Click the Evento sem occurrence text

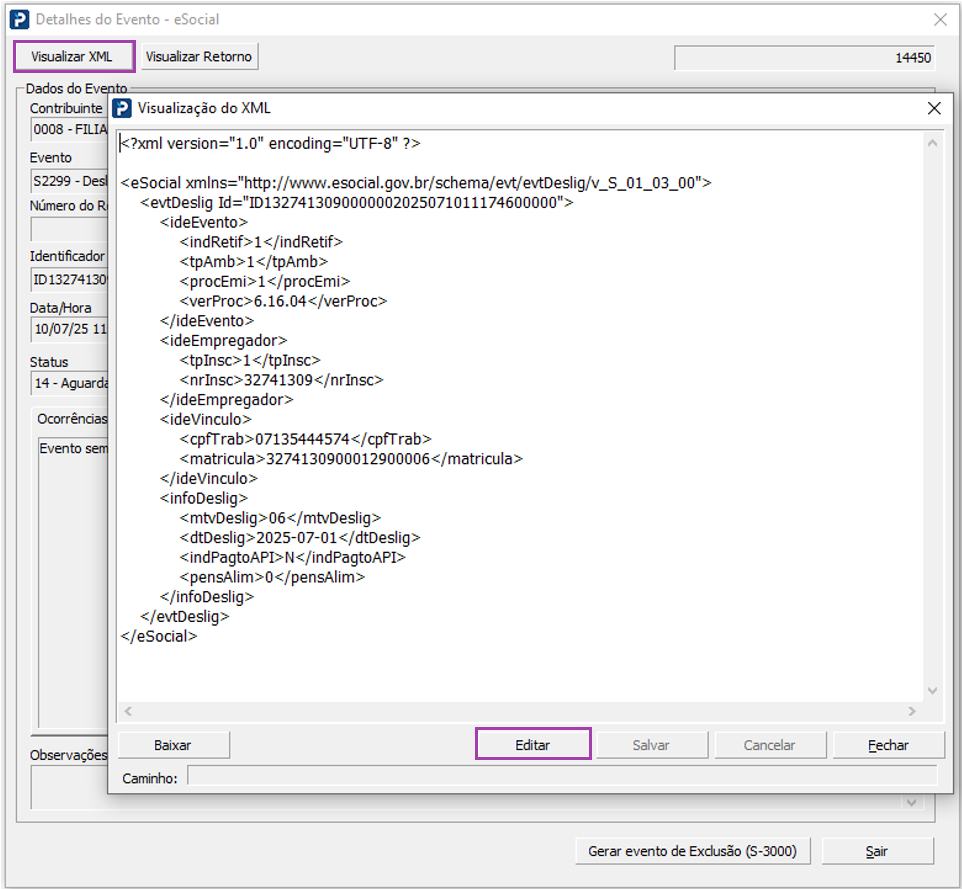(73, 448)
